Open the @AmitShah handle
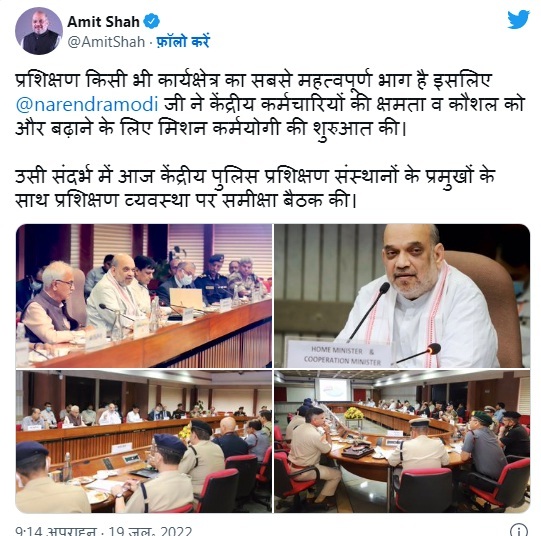This screenshot has width=541, height=536. (x=106, y=42)
